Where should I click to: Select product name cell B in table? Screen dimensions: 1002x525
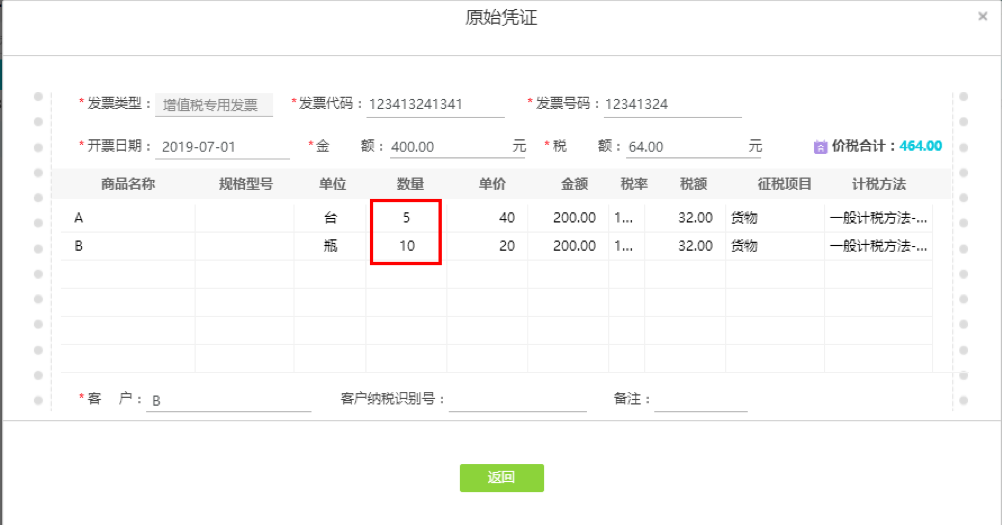tap(128, 246)
